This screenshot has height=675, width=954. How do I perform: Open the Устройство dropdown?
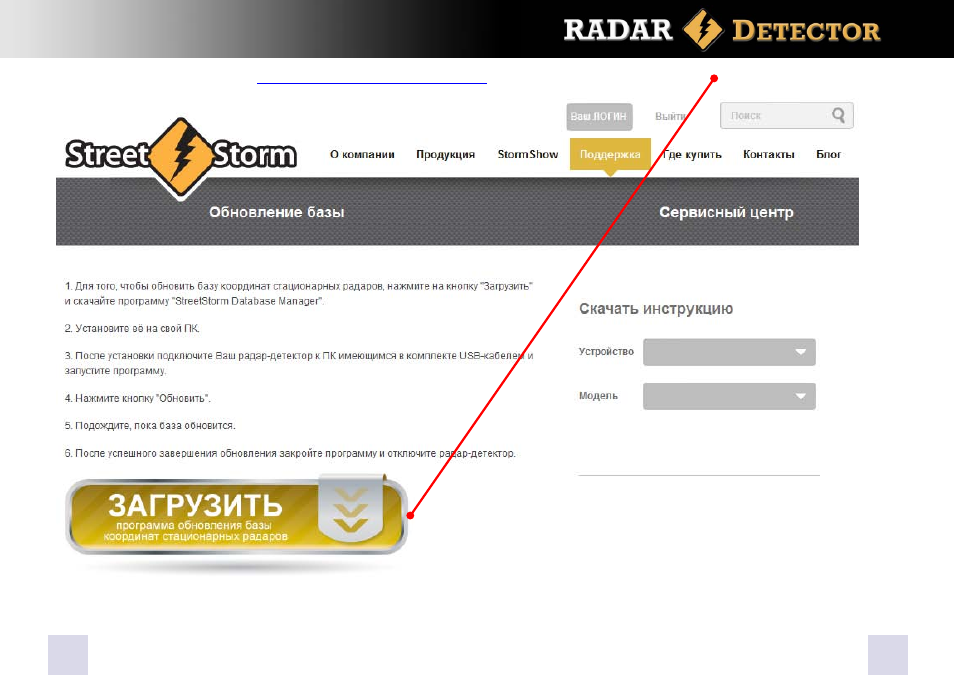pos(729,352)
